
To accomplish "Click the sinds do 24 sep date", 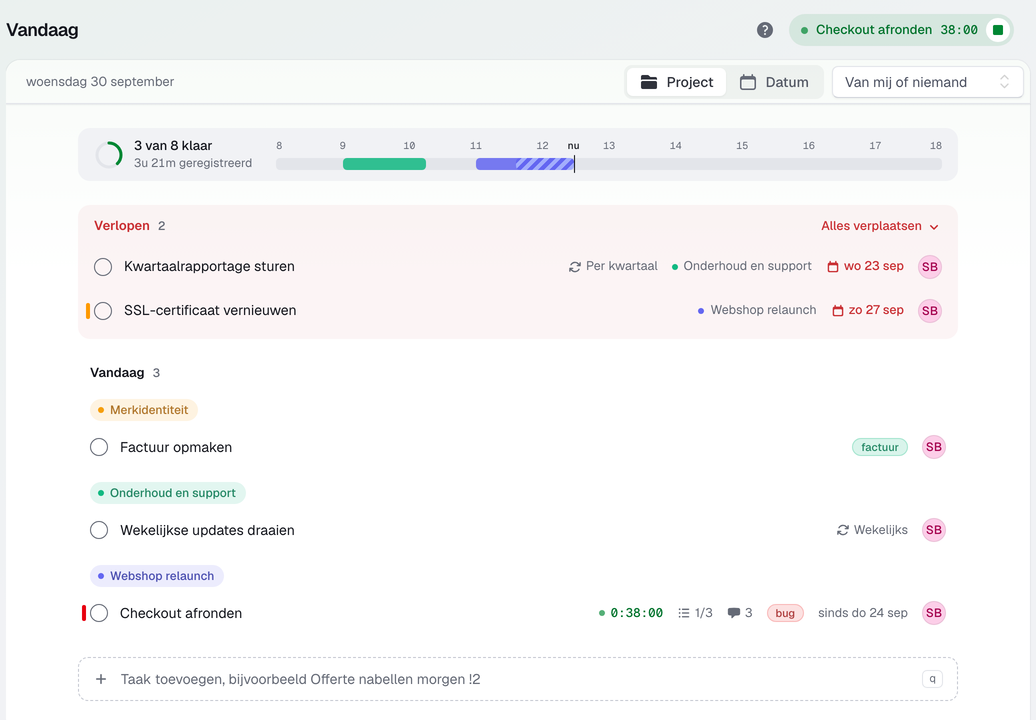I will pyautogui.click(x=862, y=613).
